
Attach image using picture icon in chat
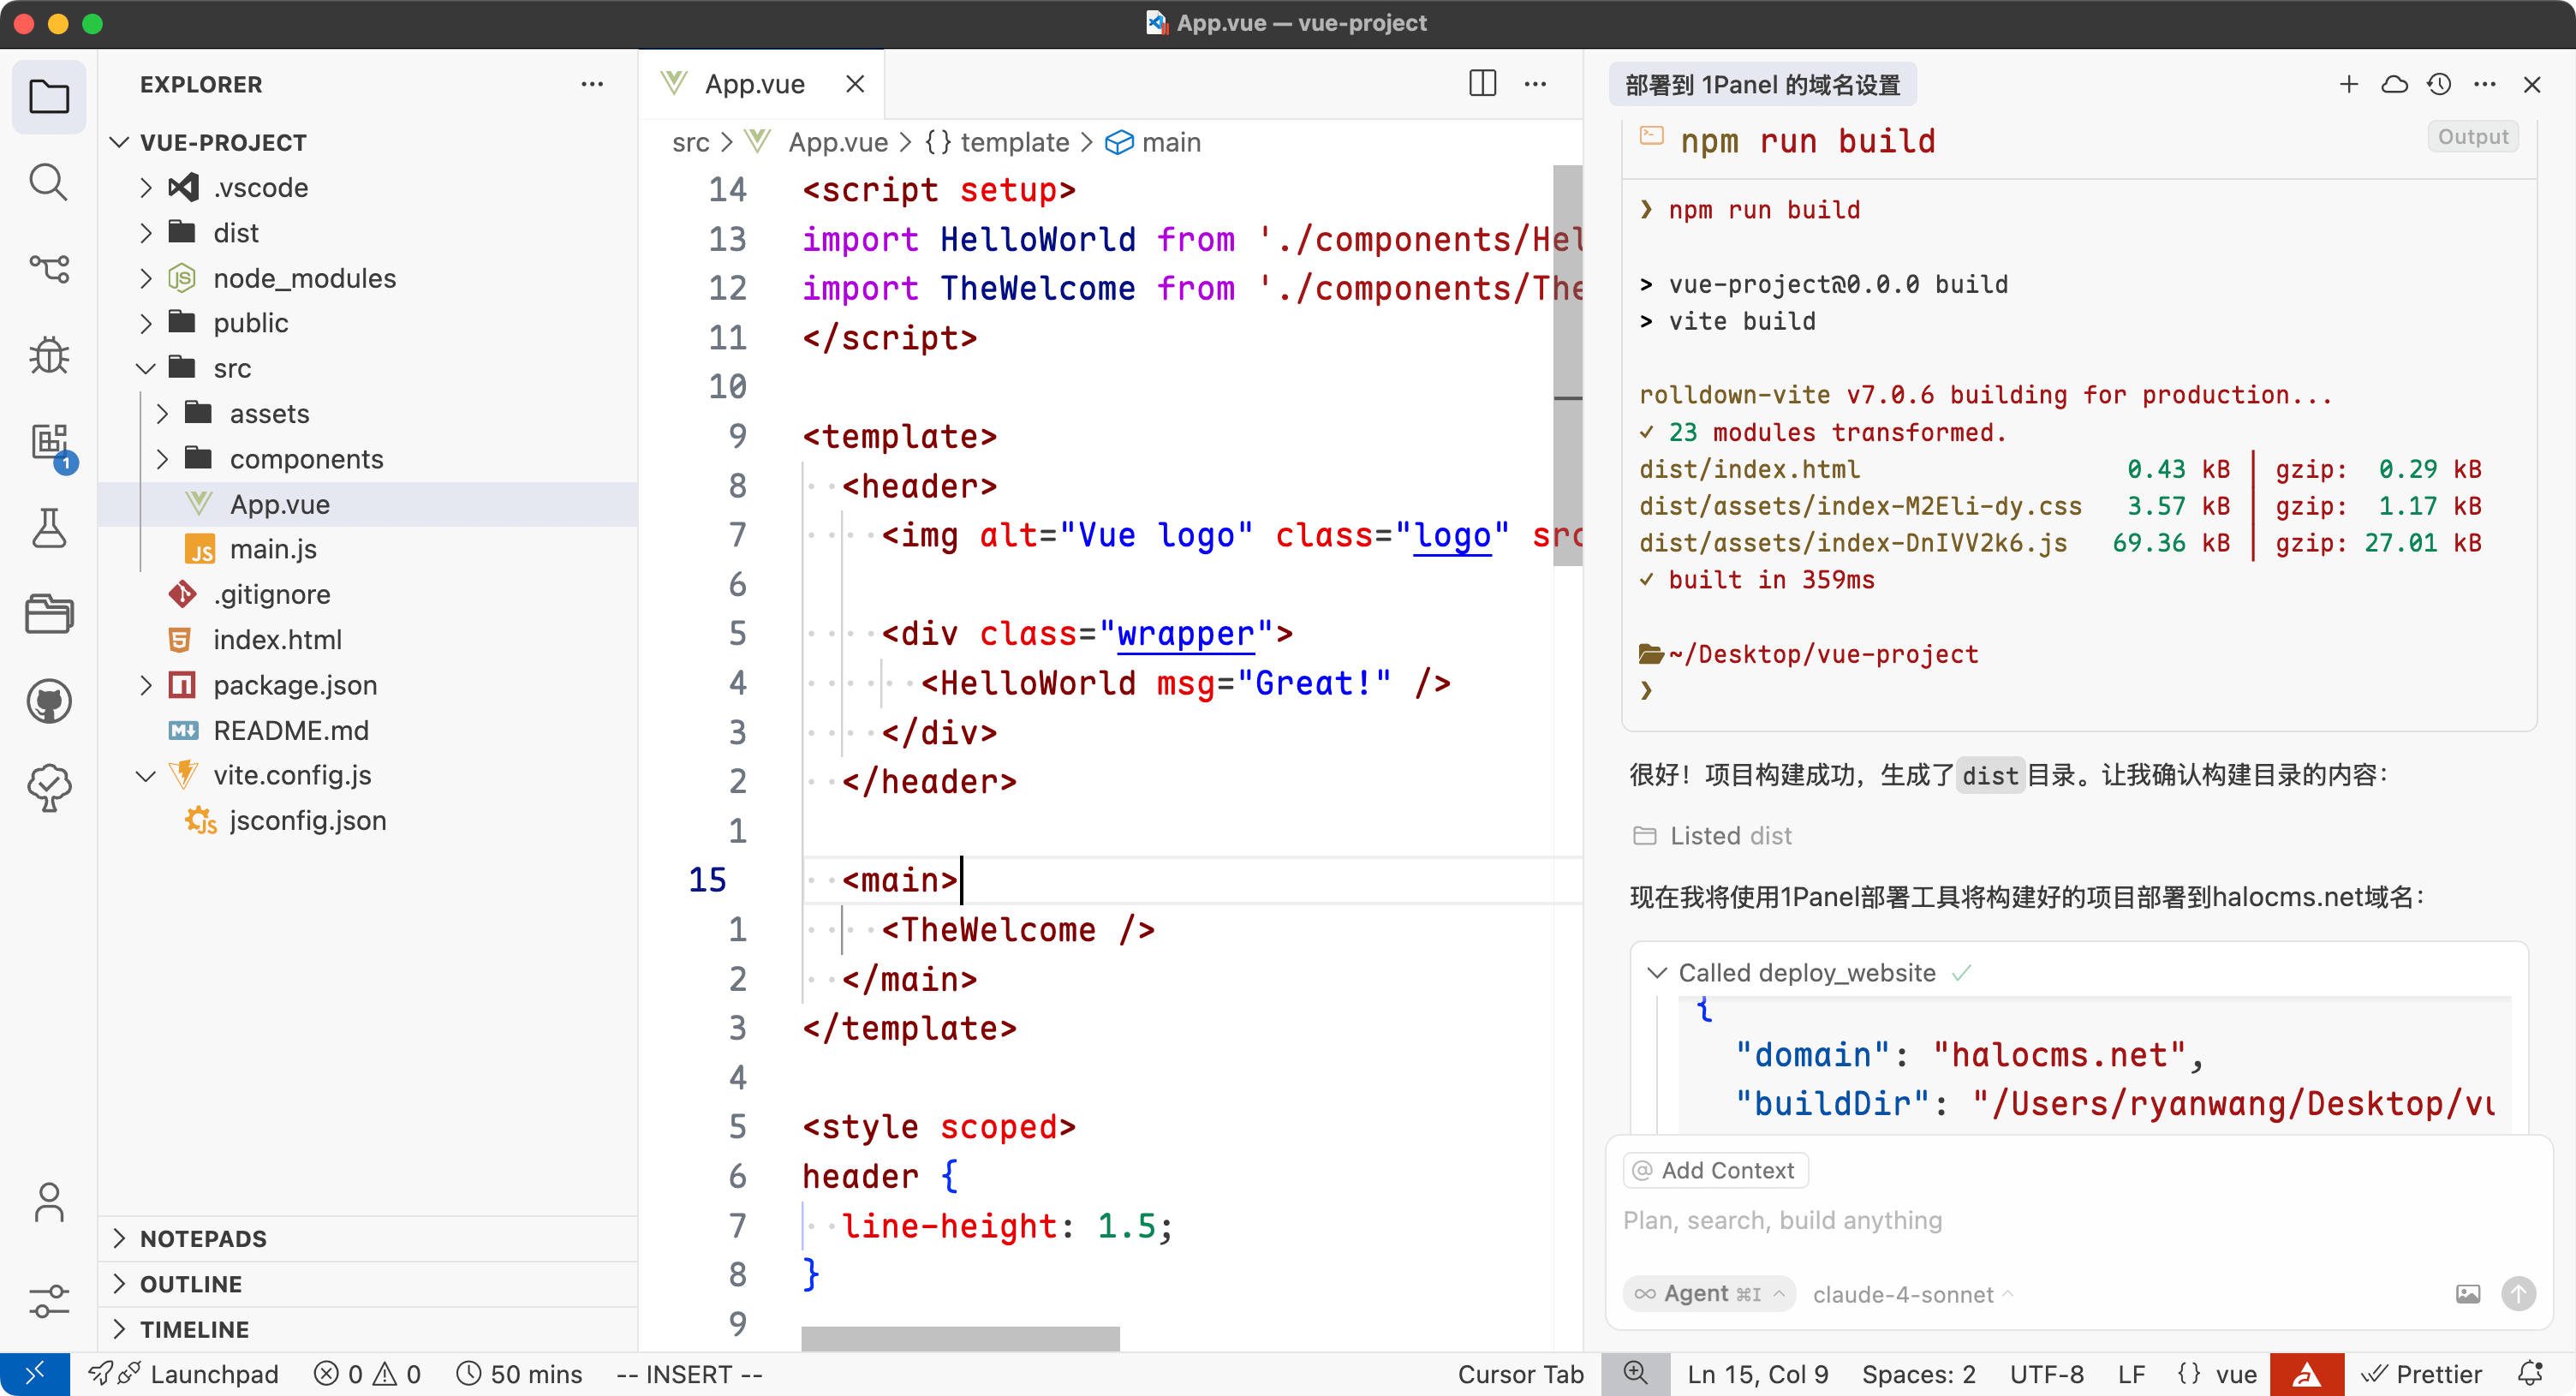pos(2467,1294)
